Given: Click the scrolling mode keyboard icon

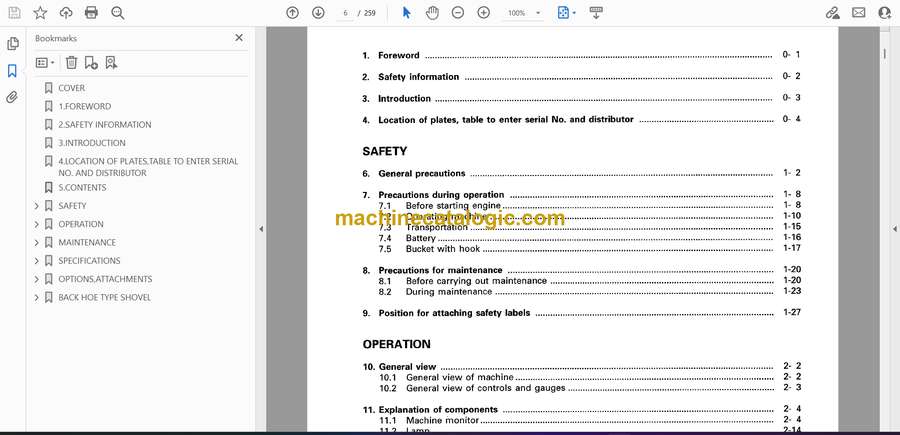Looking at the screenshot, I should point(596,13).
